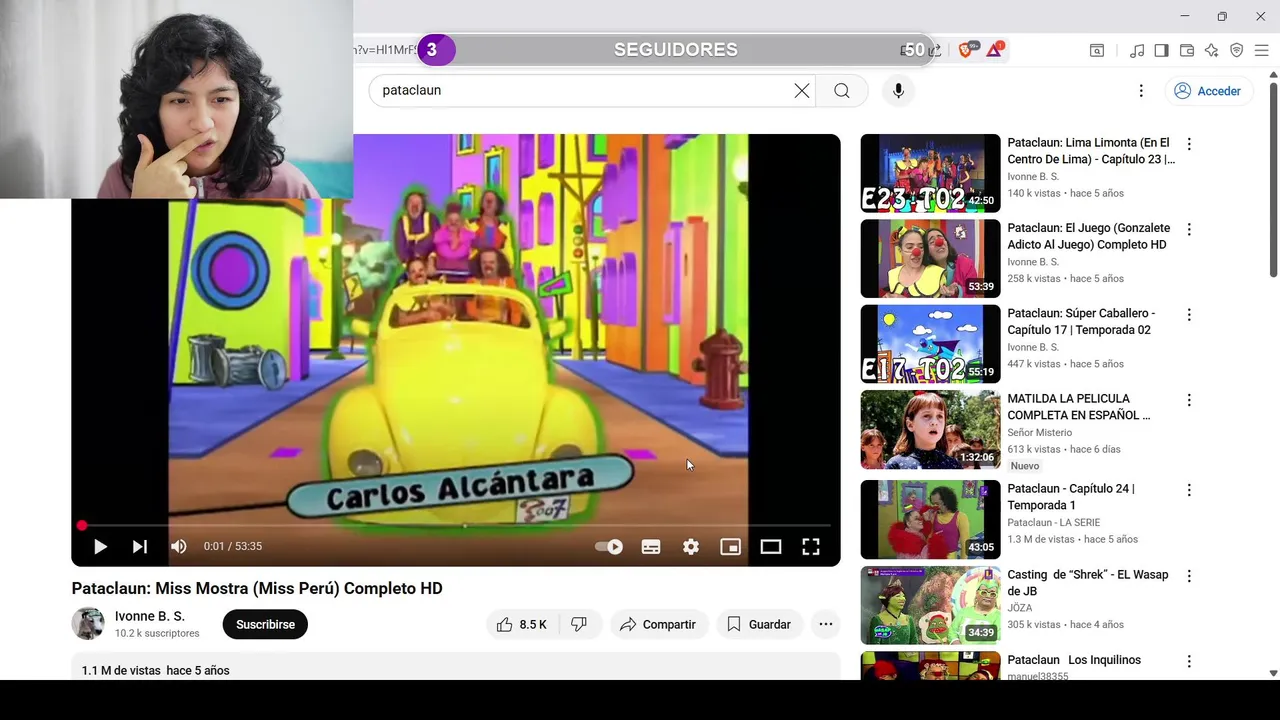Viewport: 1280px width, 720px height.
Task: Subscribe with the Suscribirse button
Action: point(265,624)
